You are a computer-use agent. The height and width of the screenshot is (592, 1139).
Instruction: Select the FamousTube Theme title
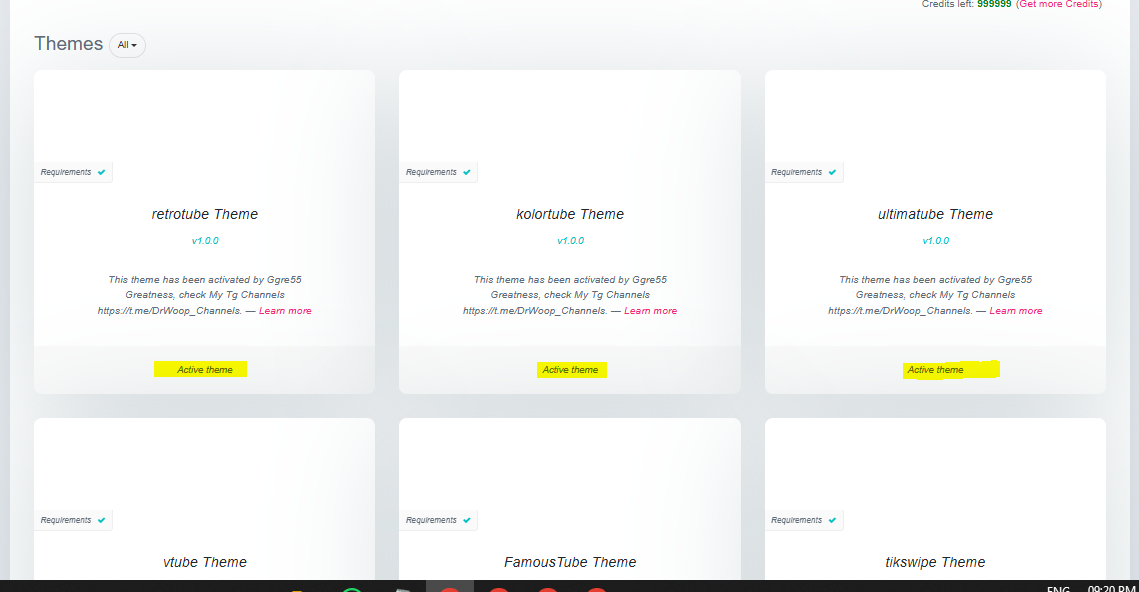point(570,562)
